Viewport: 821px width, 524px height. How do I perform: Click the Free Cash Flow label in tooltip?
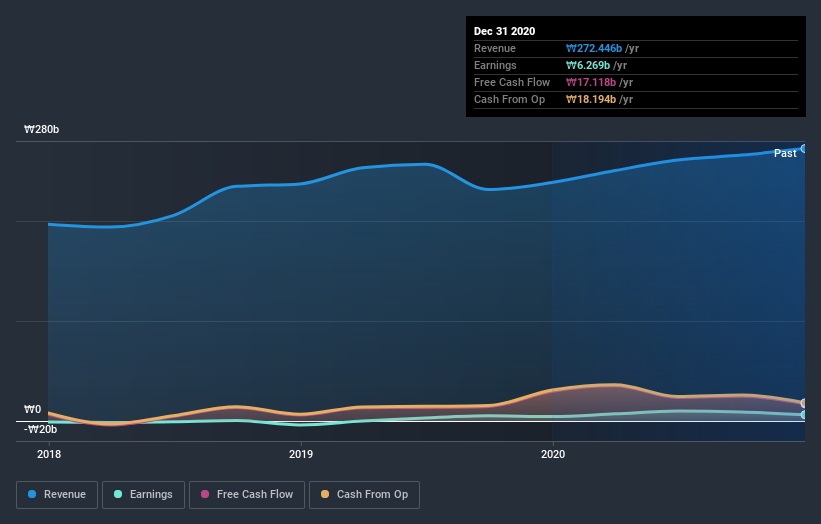point(512,83)
